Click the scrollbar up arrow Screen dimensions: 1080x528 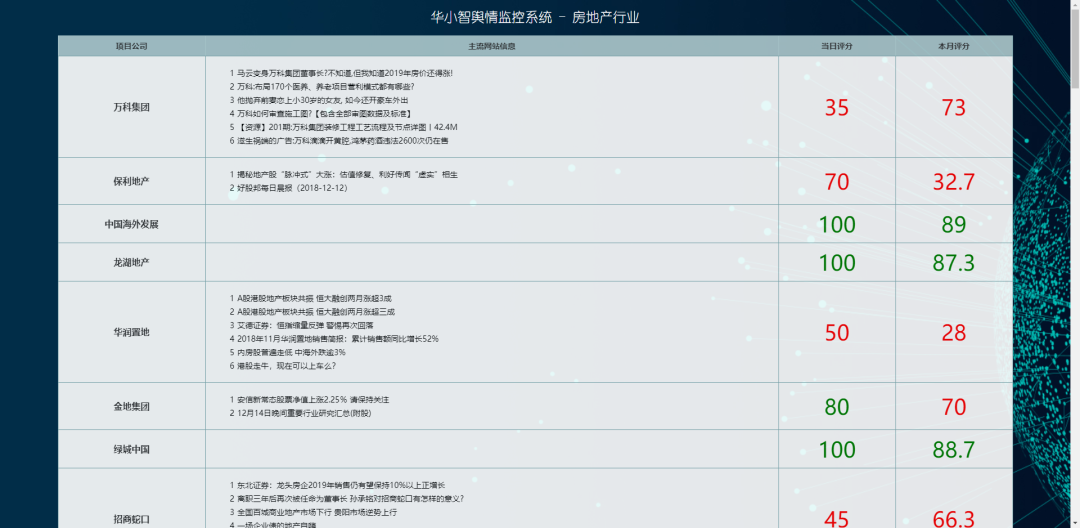click(1074, 5)
